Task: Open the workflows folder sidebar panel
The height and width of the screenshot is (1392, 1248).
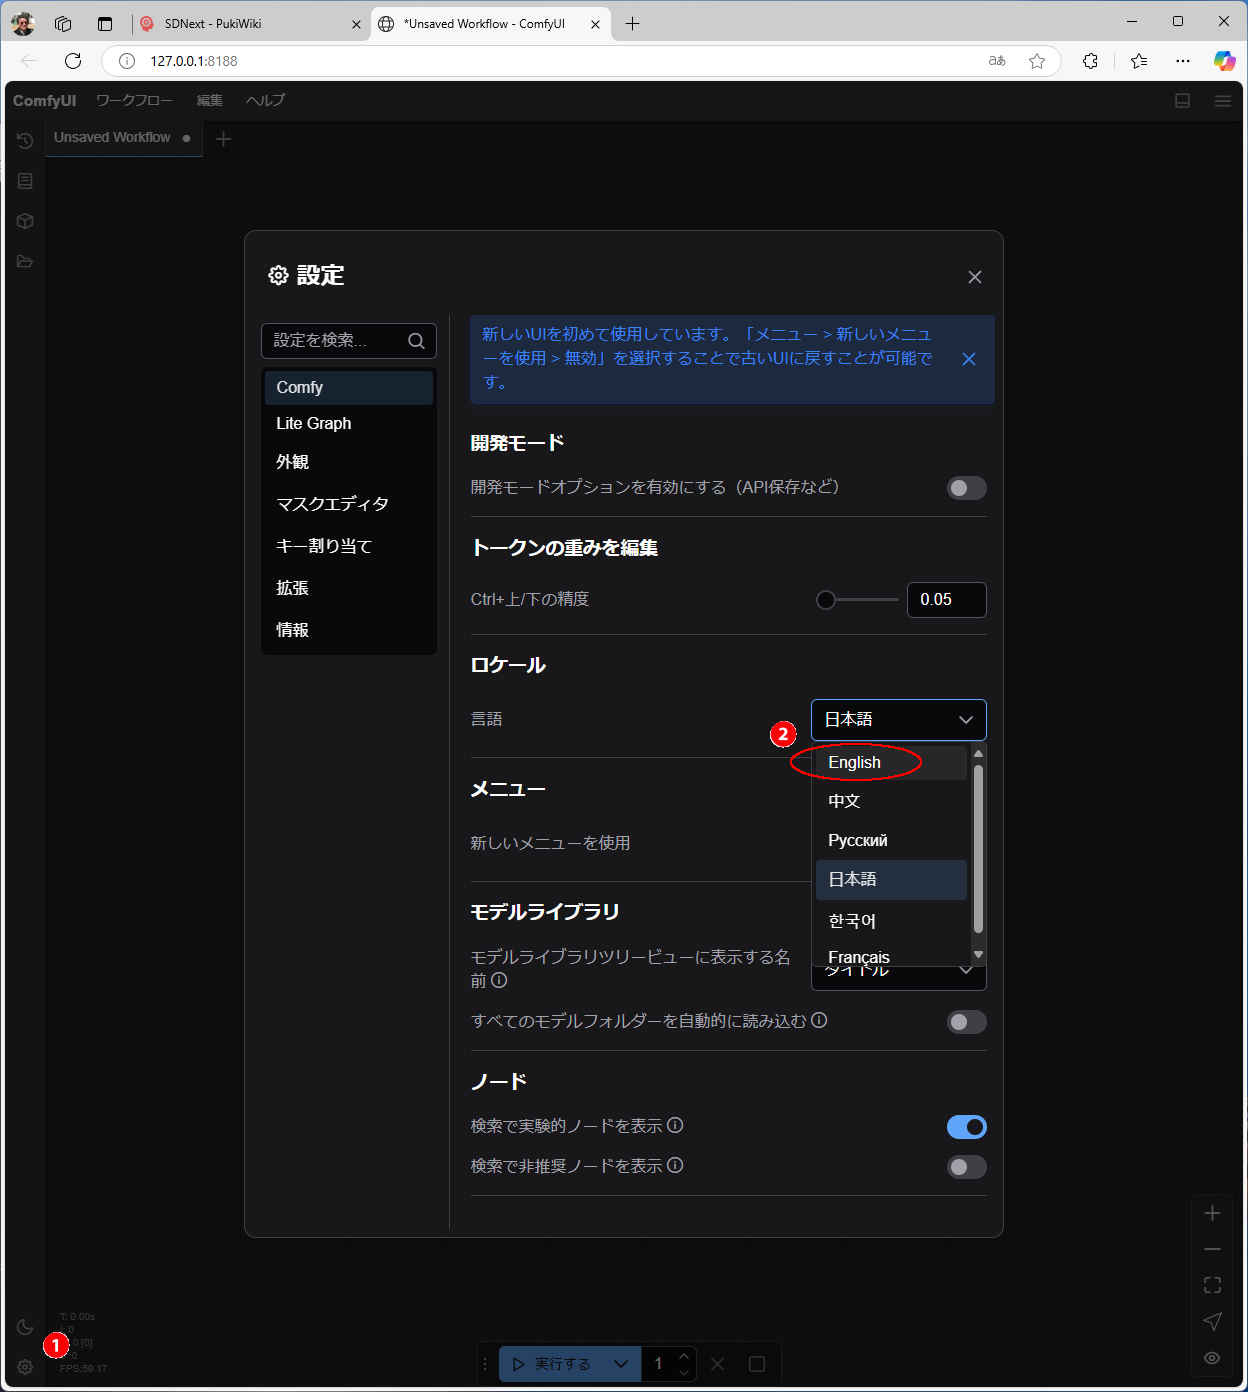Action: pyautogui.click(x=25, y=261)
